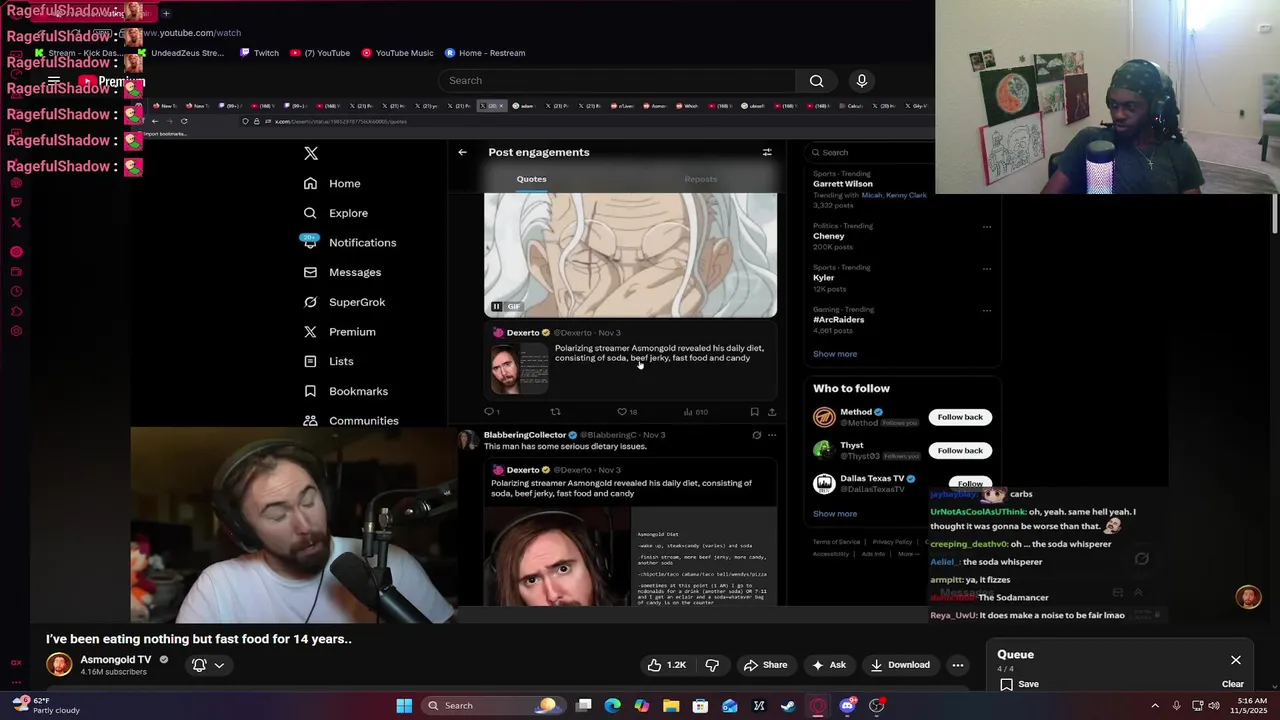Switch to the Reposts tab
This screenshot has height=720, width=1280.
(700, 179)
